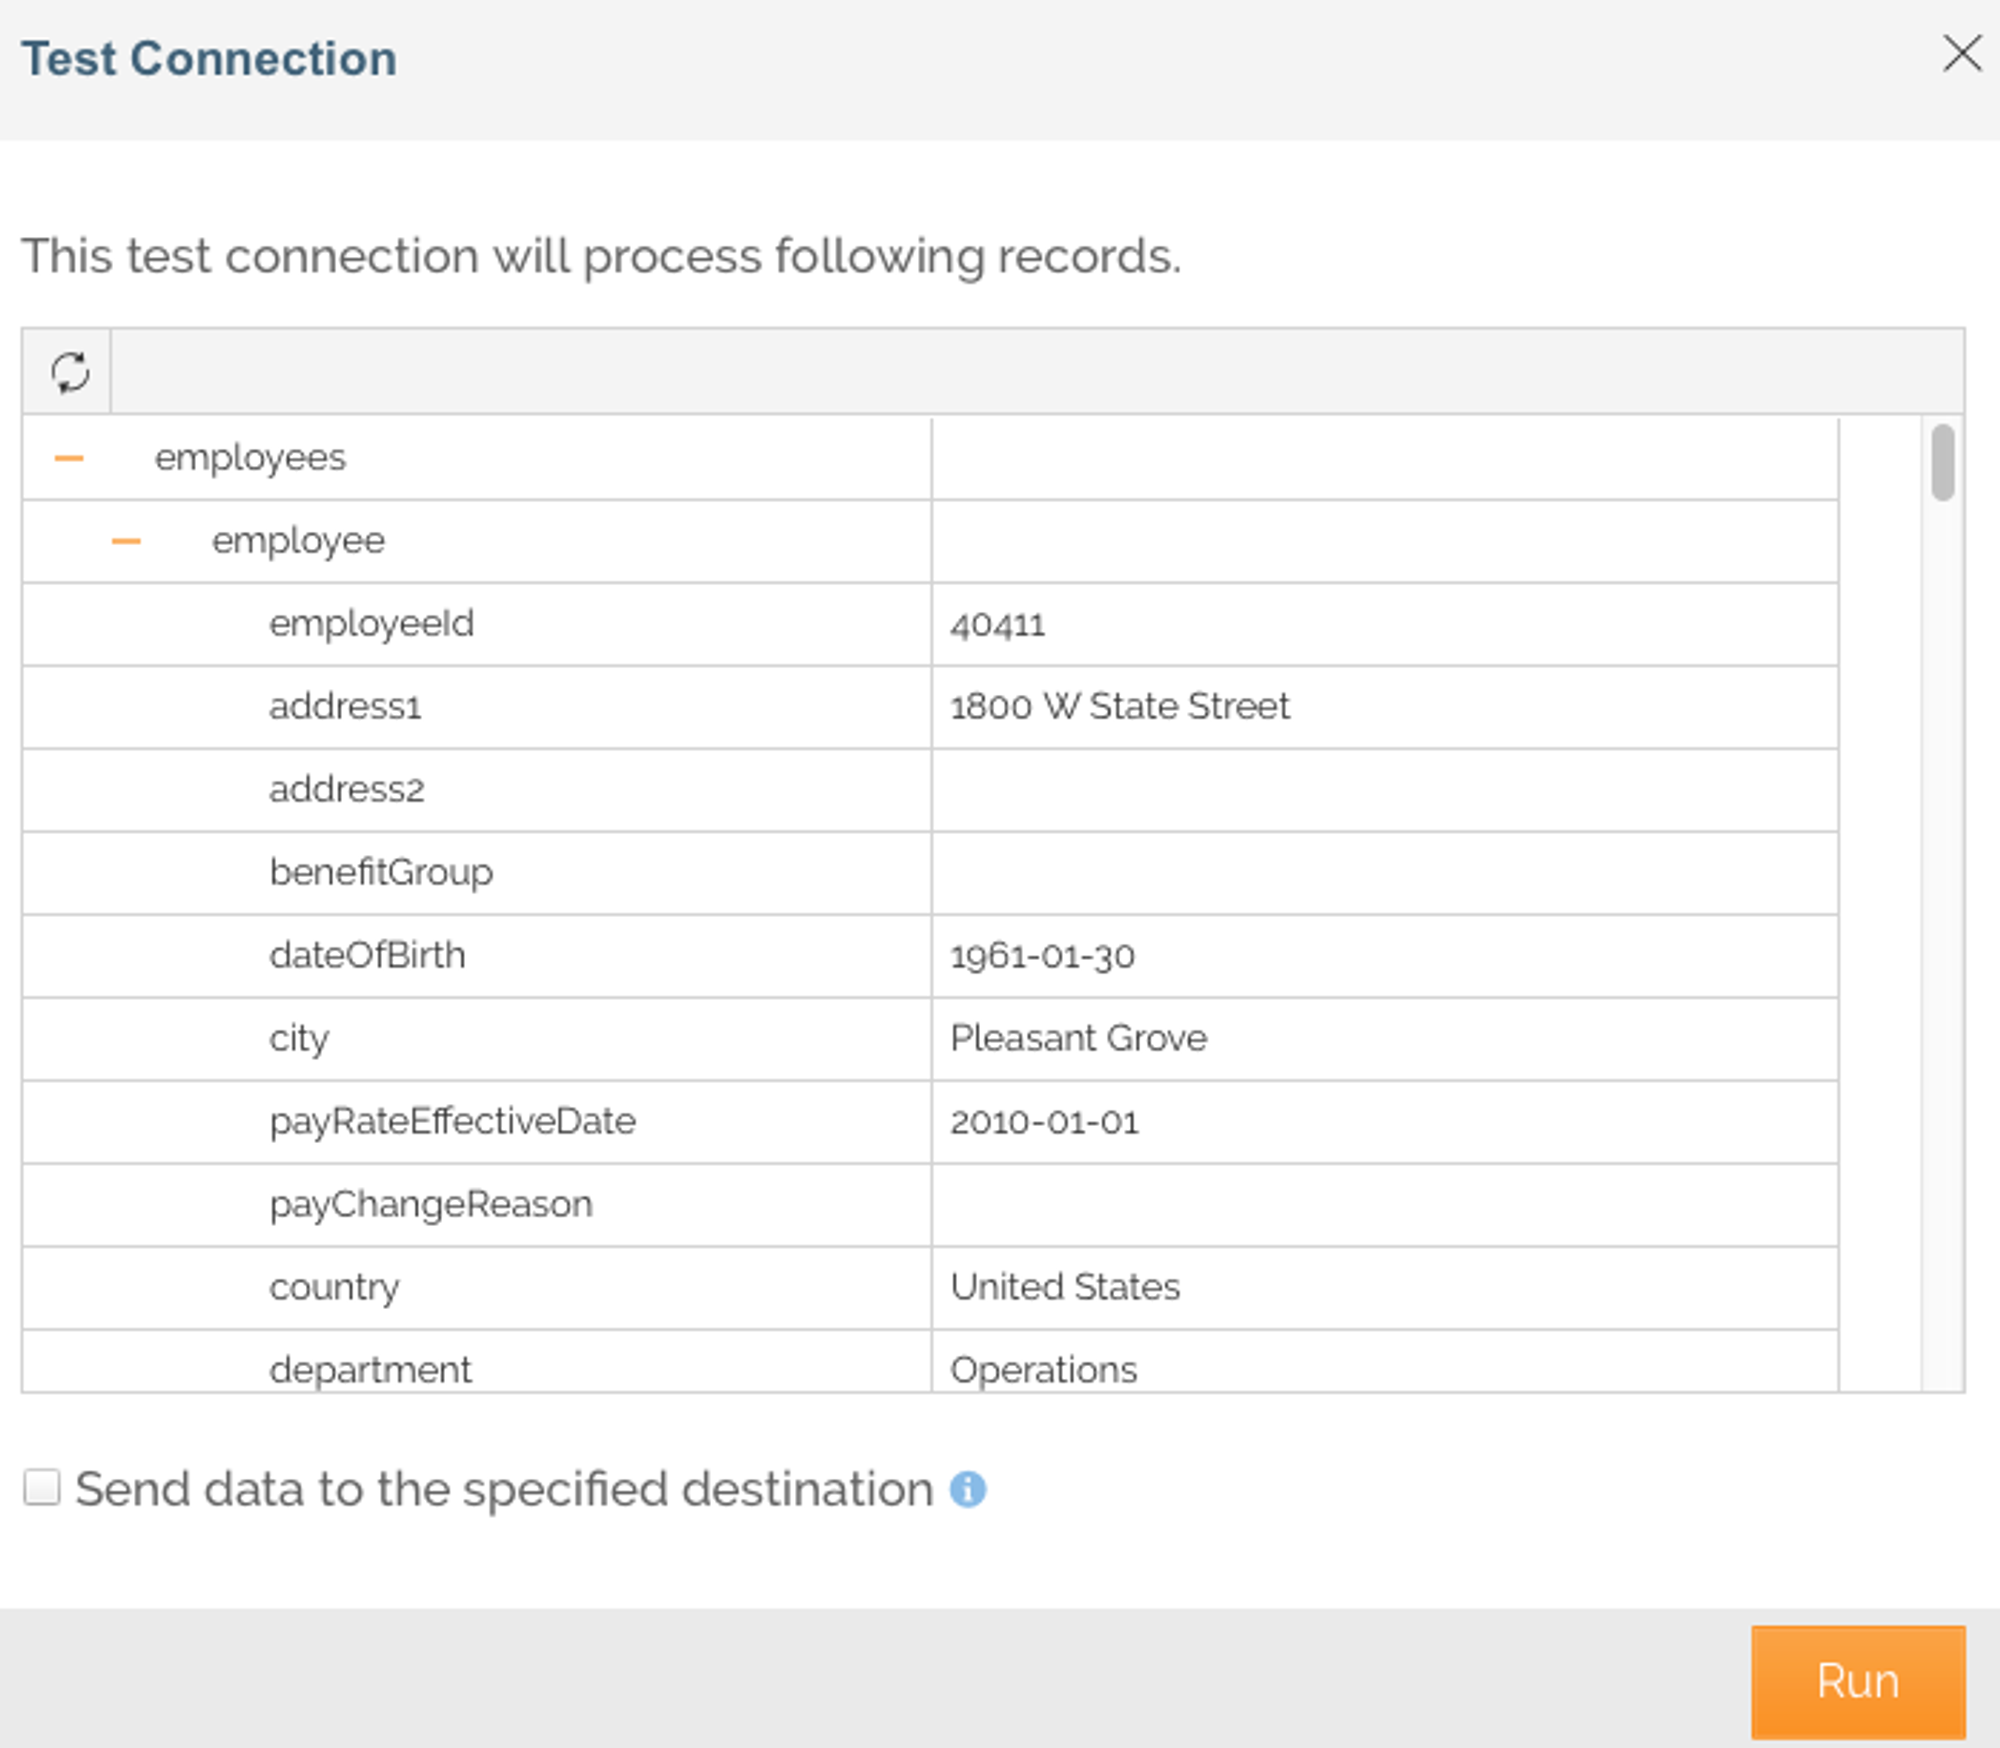Click the refresh records icon
Viewport: 2000px width, 1748px height.
[69, 372]
